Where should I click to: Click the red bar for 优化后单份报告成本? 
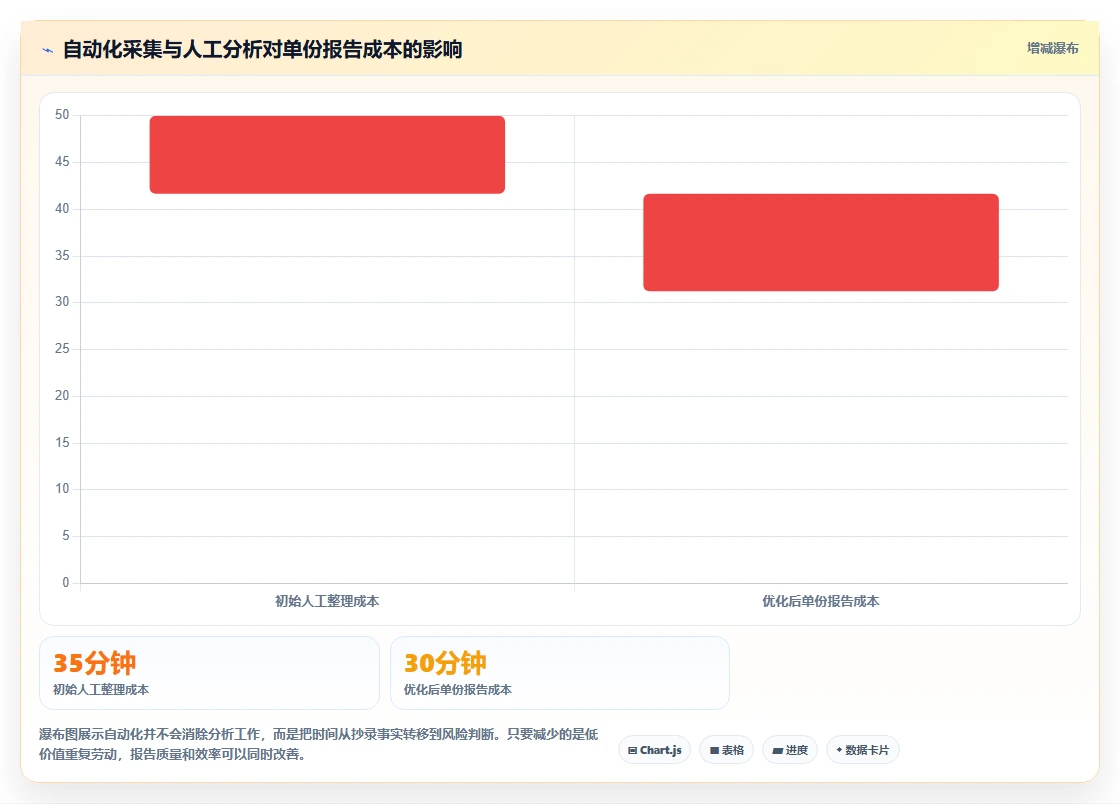(821, 242)
